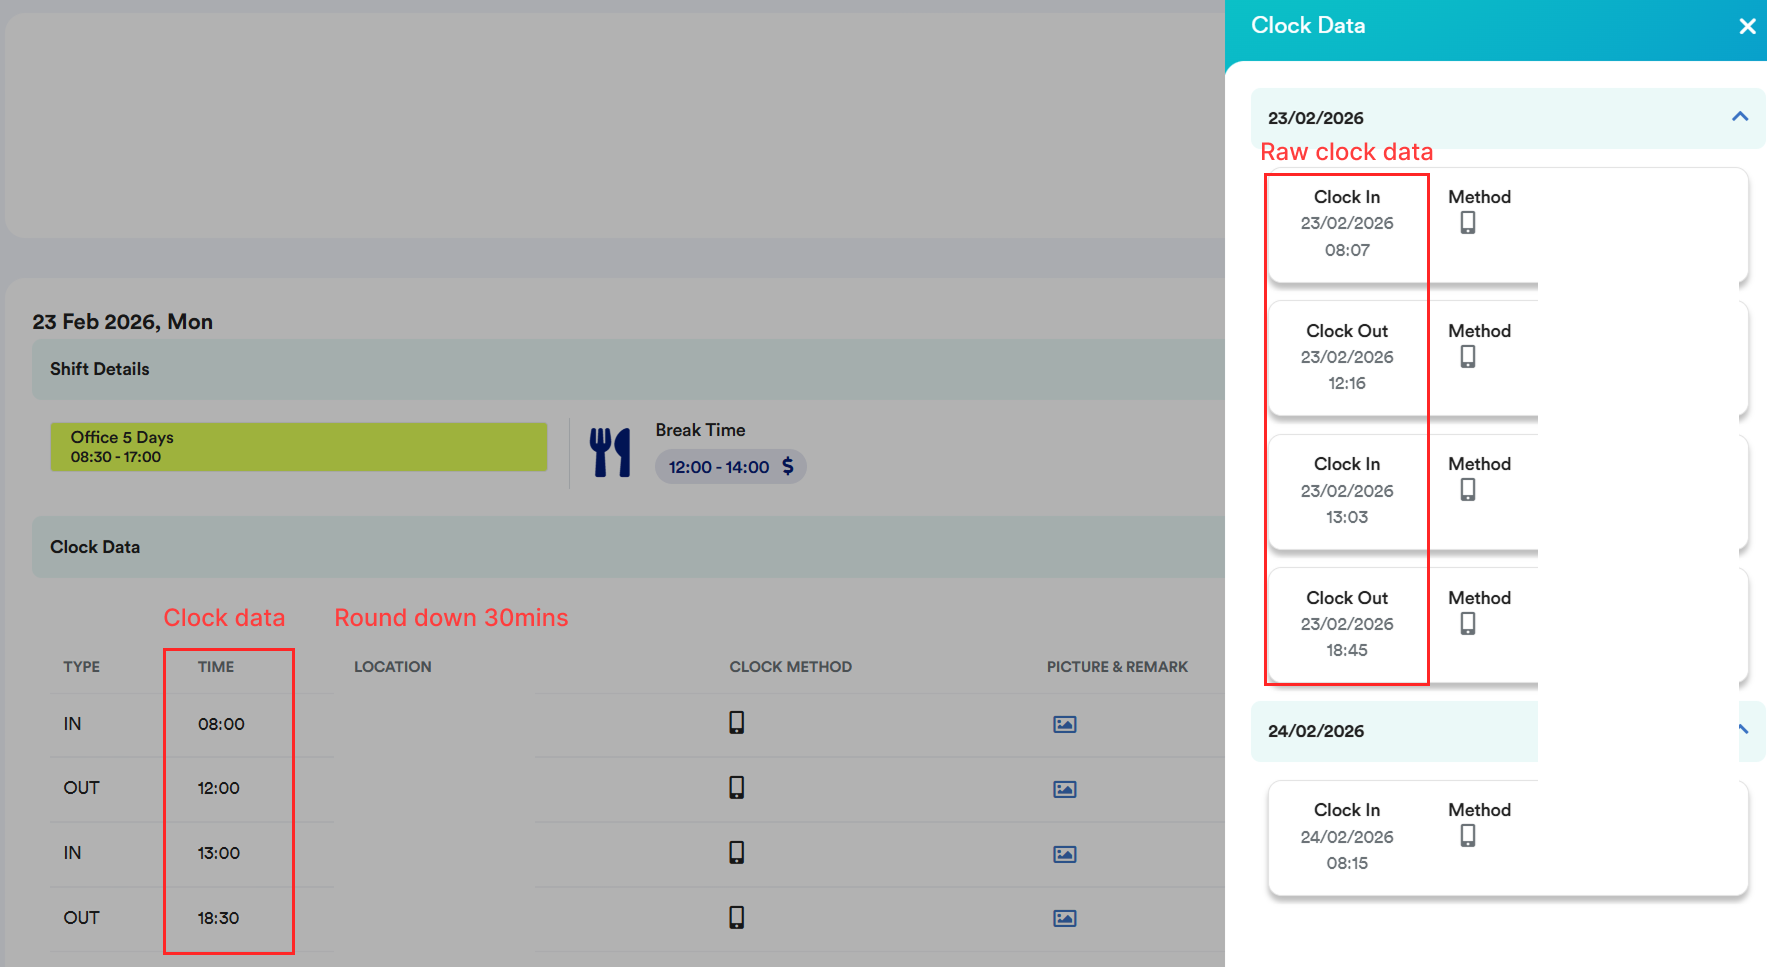
Task: Click mobile method icon for 08:07 Clock In
Action: (1468, 223)
